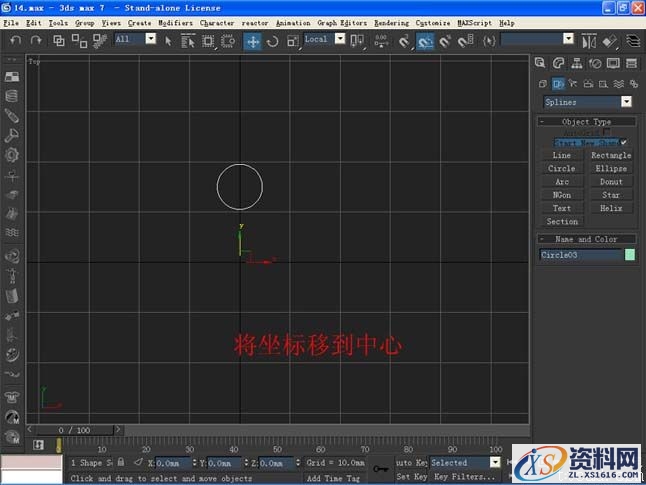Click the Rectangular Selection Region icon

coord(208,41)
